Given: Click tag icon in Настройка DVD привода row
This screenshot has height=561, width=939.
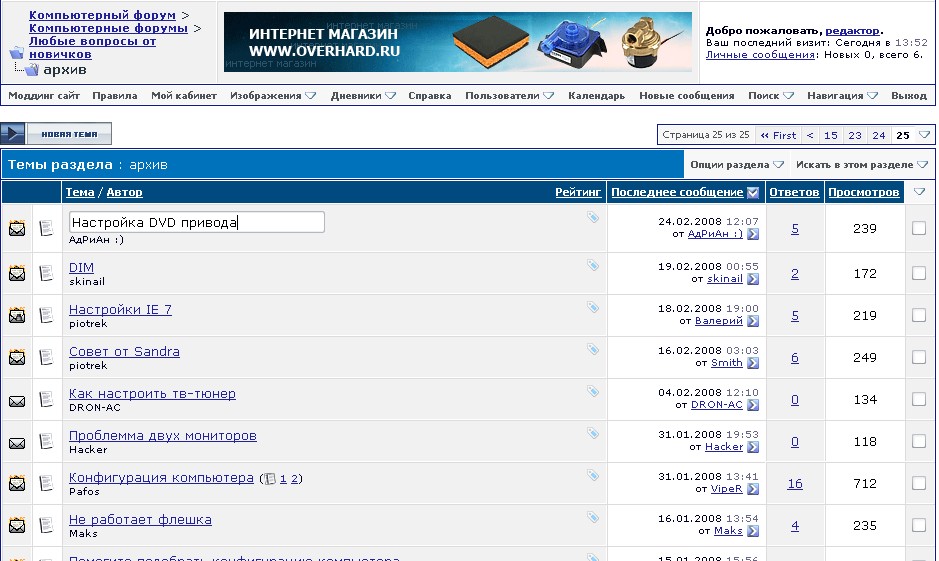Looking at the screenshot, I should point(592,217).
